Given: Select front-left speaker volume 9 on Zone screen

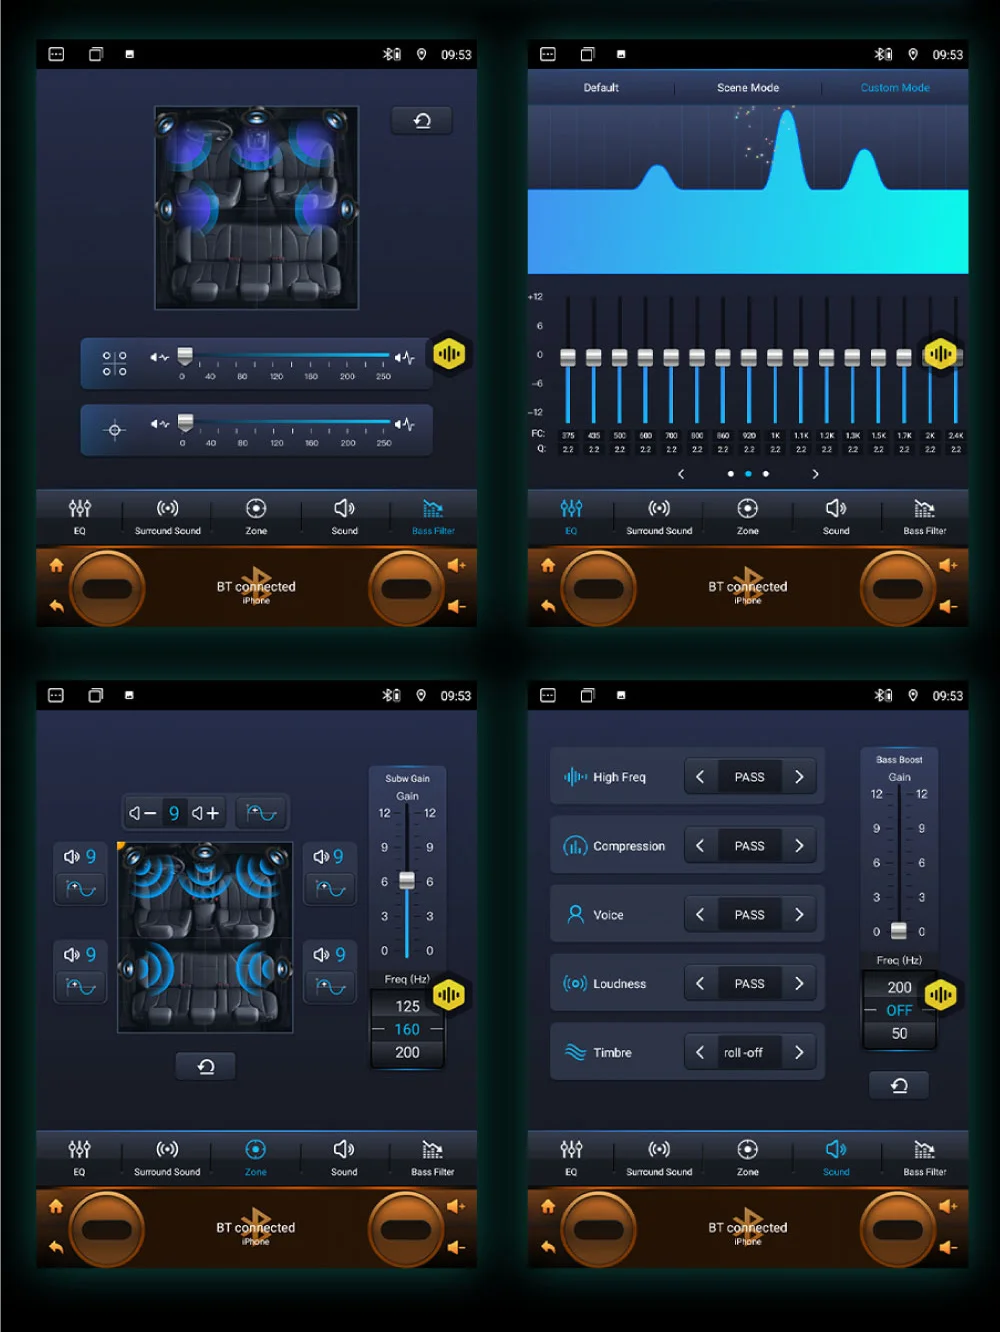Looking at the screenshot, I should point(80,857).
